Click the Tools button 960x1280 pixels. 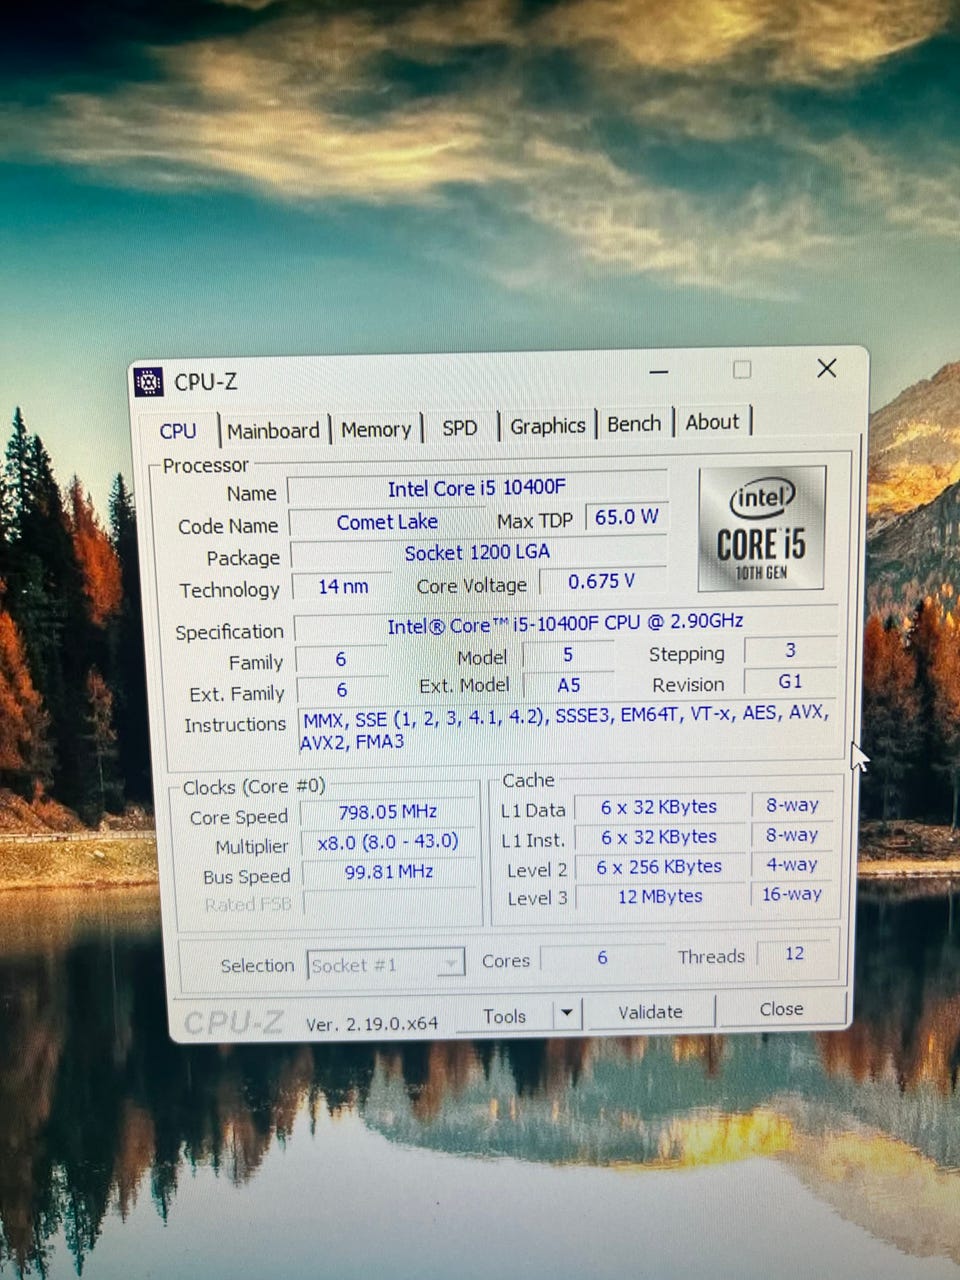click(504, 1016)
